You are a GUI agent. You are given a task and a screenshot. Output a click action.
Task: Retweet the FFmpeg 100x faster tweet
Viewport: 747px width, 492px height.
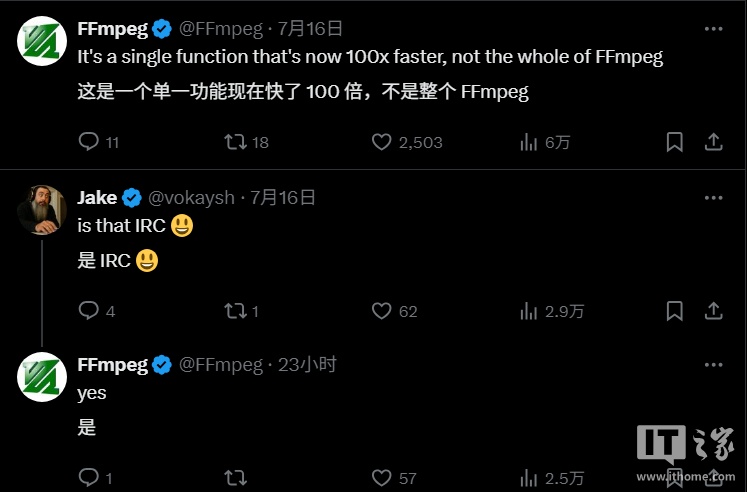pos(235,142)
